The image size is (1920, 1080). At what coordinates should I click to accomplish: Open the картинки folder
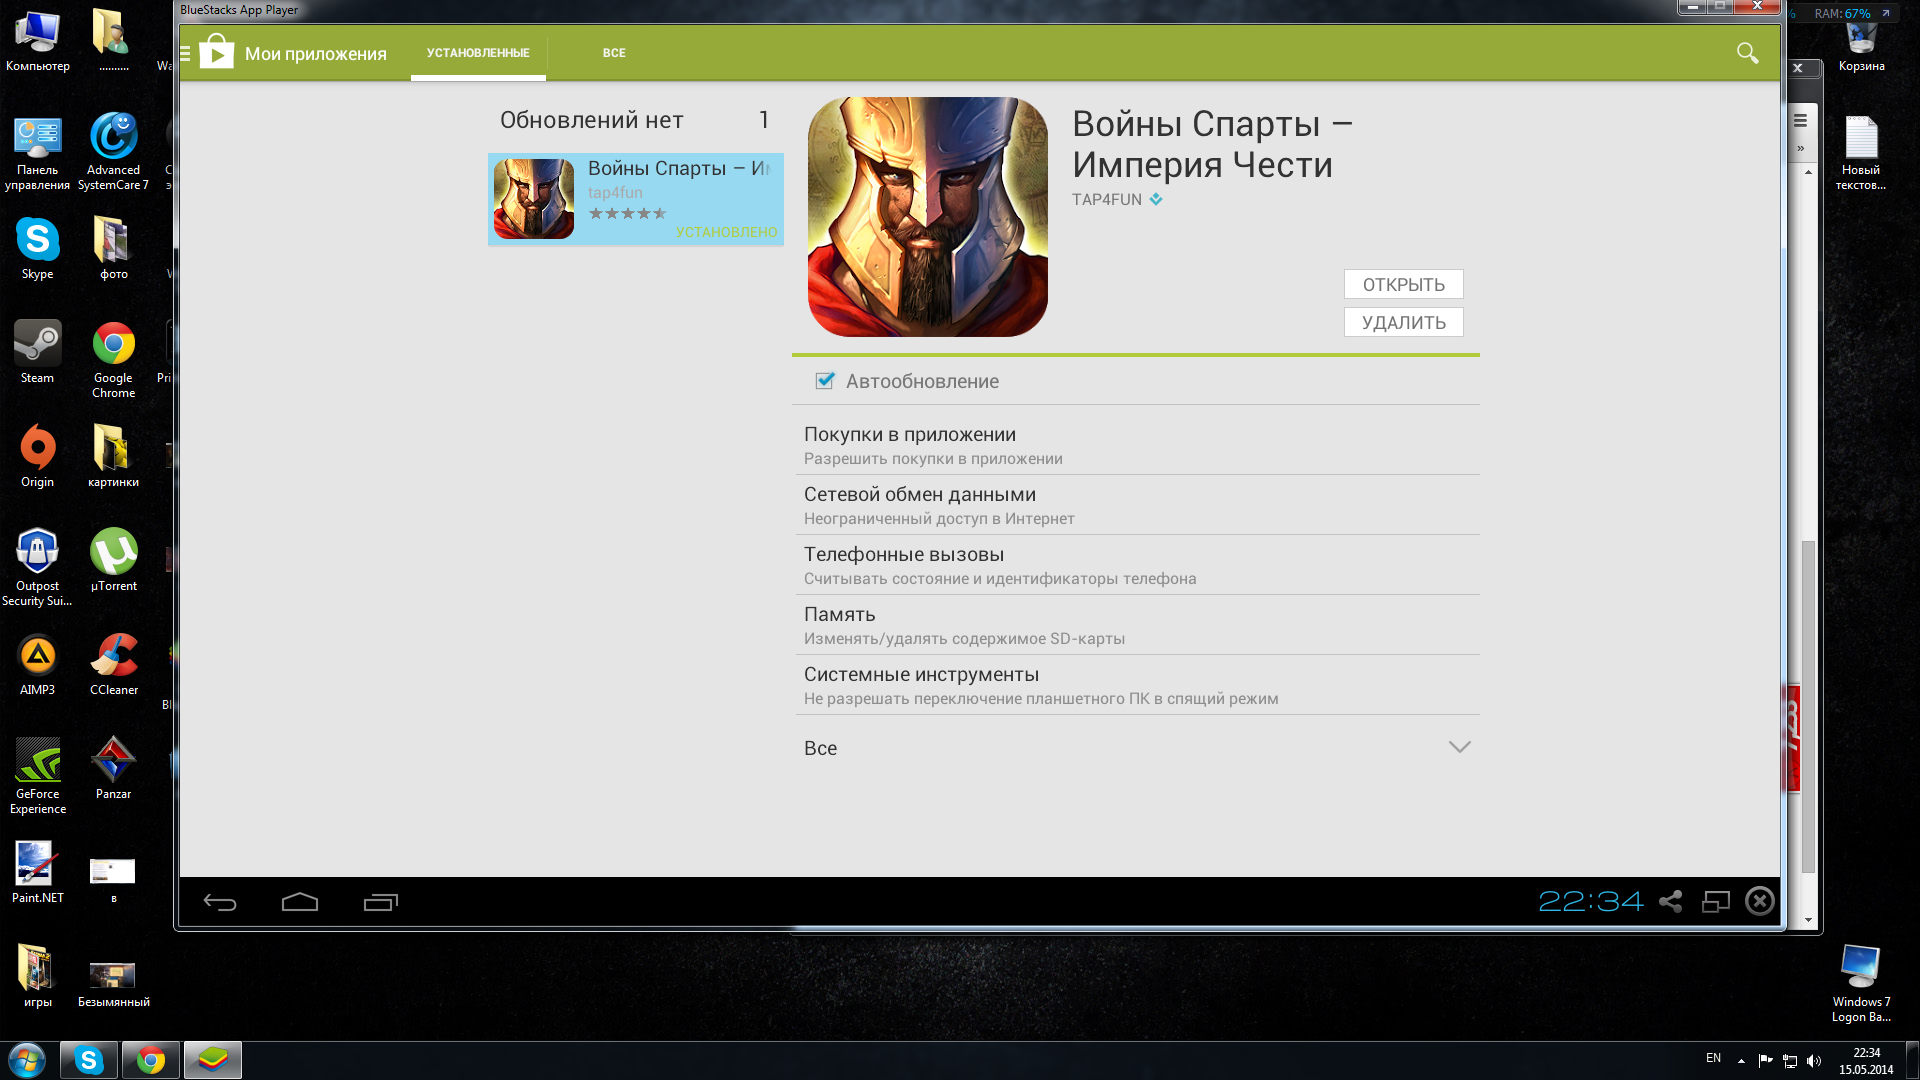114,456
